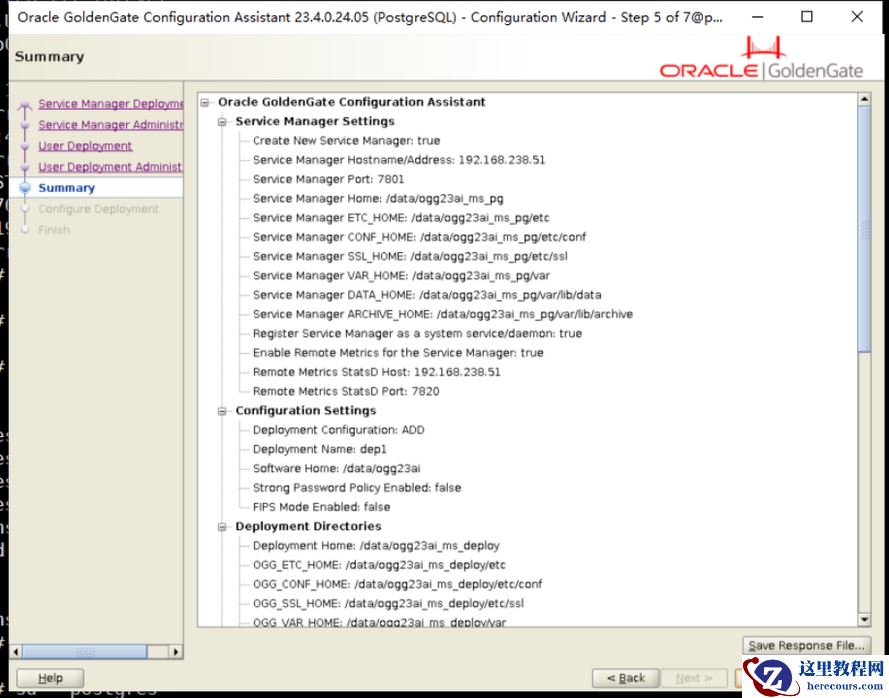Select Service Manager Hostname/Address row
Viewport: 889px width, 698px height.
click(399, 160)
